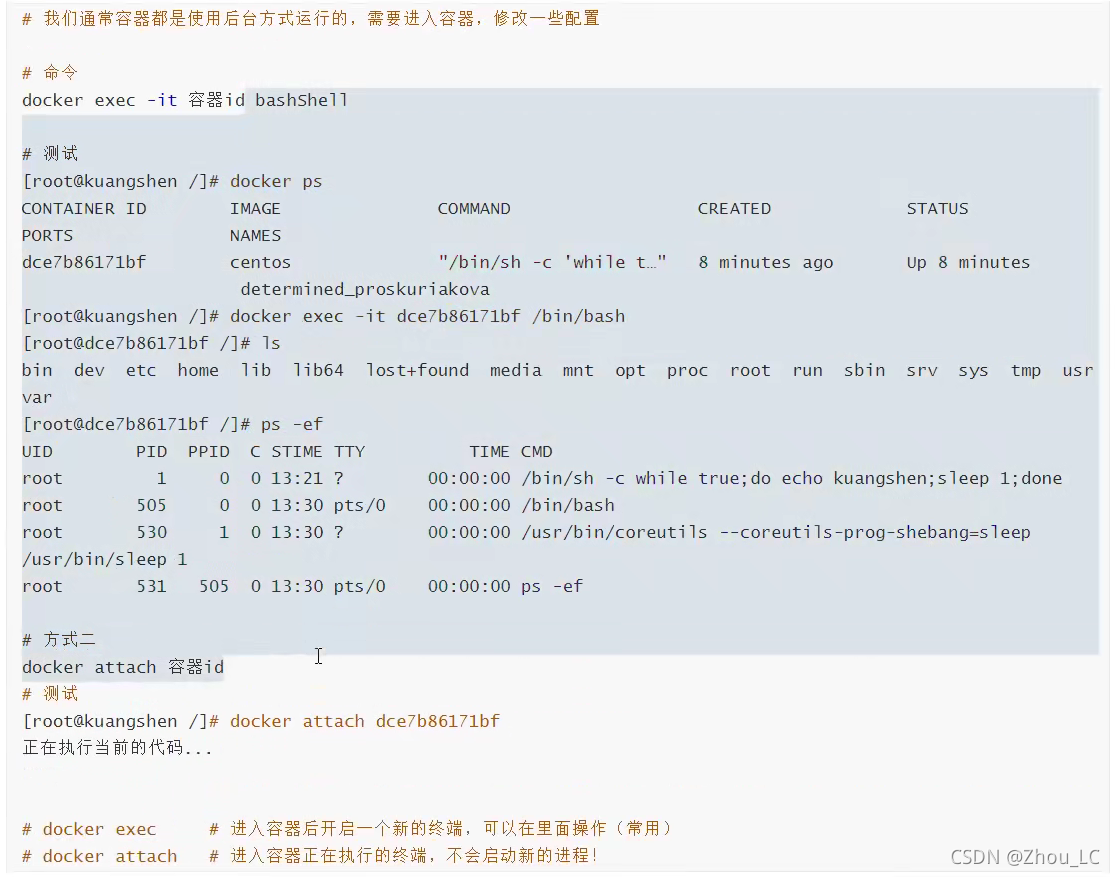Click '/usr/bin/coreutils --coreutils-prog-shebang=sleep' command
The width and height of the screenshot is (1115, 877).
coord(776,533)
